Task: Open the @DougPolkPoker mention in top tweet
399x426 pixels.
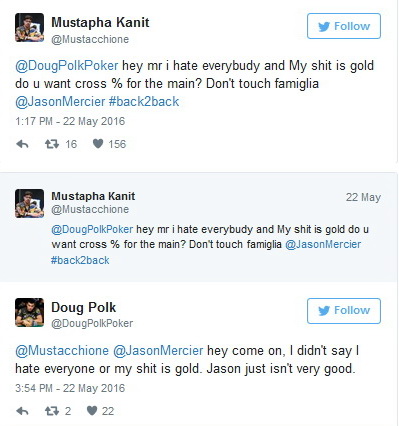Action: pyautogui.click(x=67, y=66)
